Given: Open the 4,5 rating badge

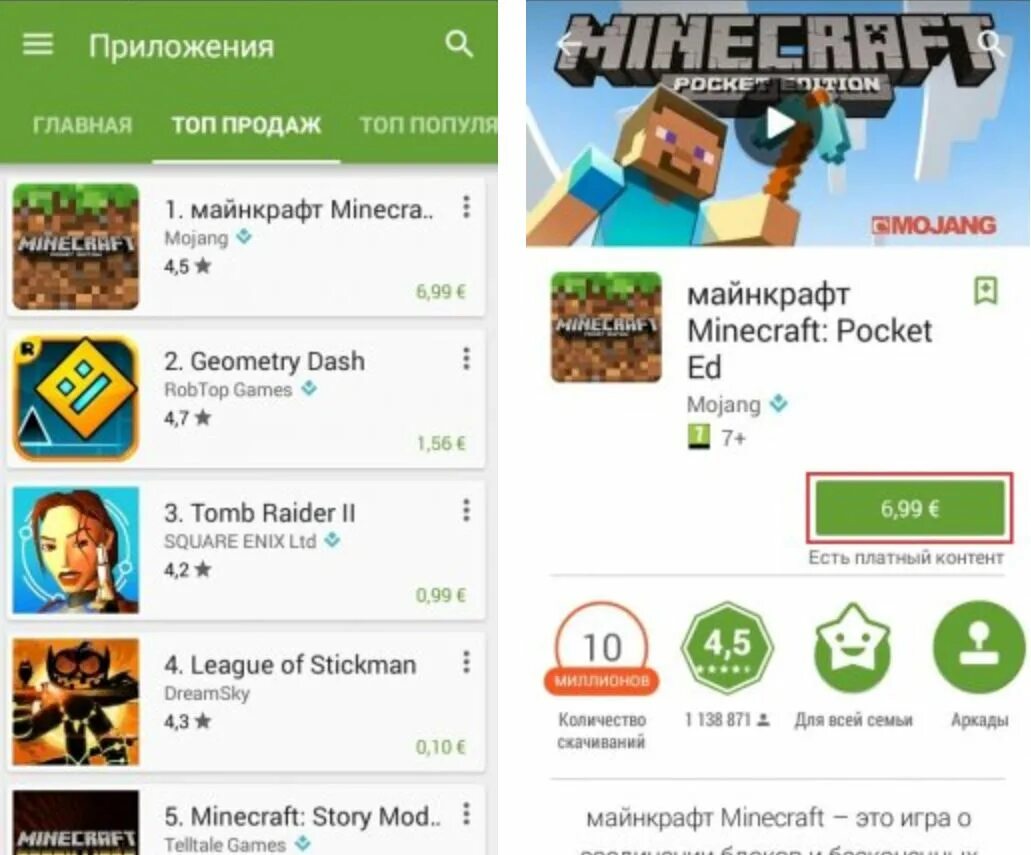Looking at the screenshot, I should 726,646.
